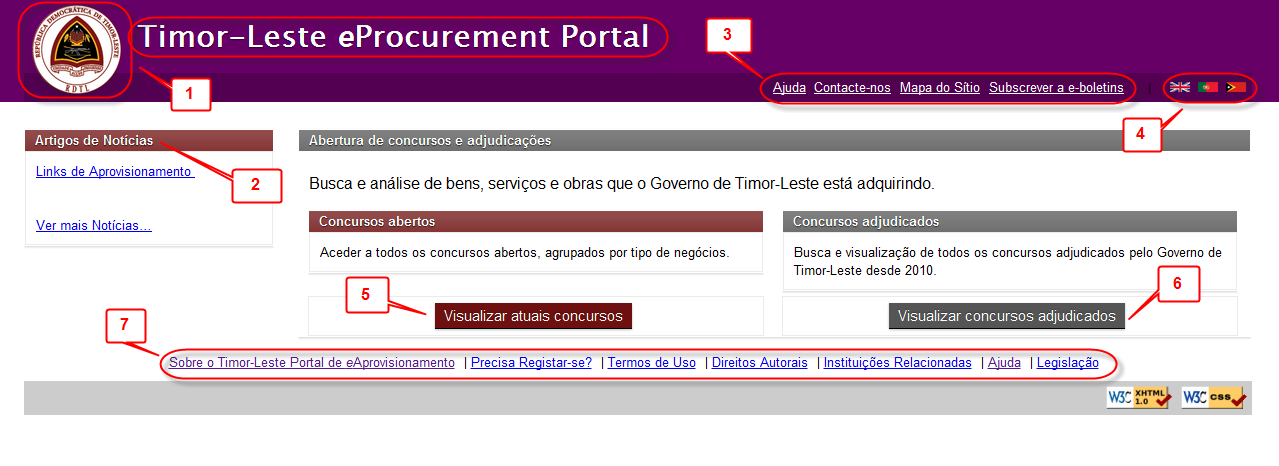Click Legislação link in the footer
Image resolution: width=1279 pixels, height=466 pixels.
pos(1067,363)
